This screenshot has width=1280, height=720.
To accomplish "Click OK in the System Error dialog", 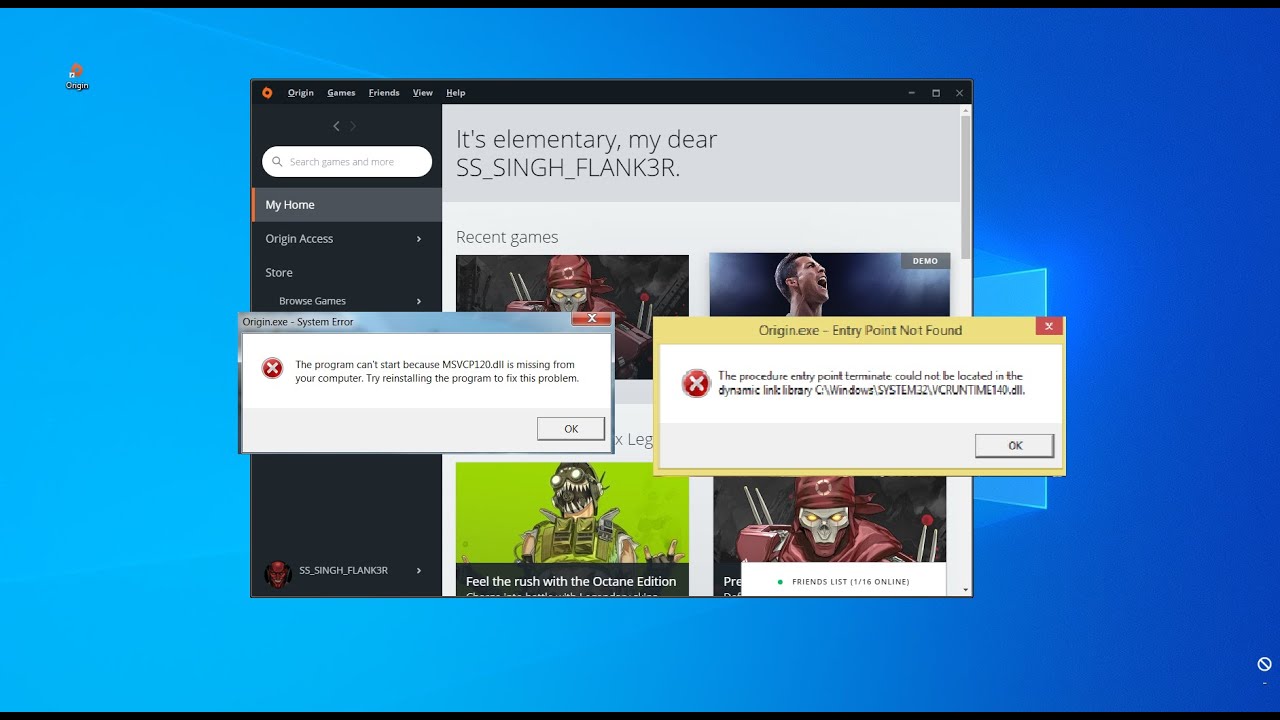I will click(x=571, y=429).
